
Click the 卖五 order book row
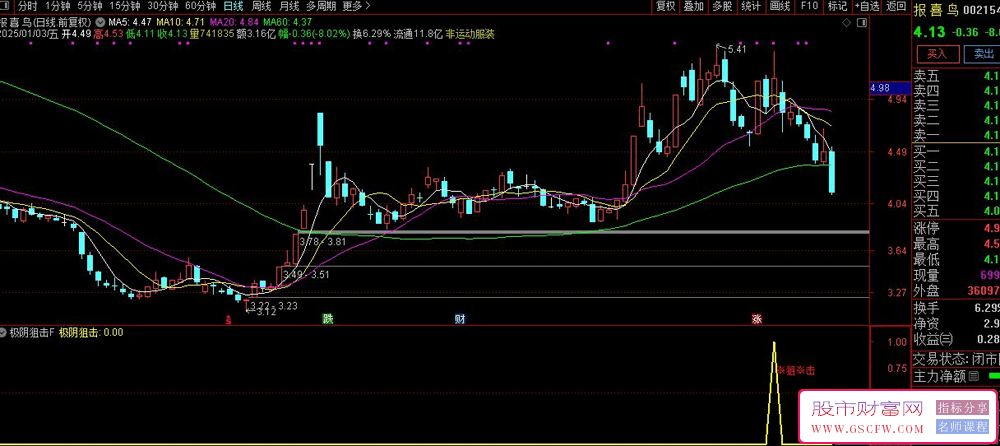[956, 75]
